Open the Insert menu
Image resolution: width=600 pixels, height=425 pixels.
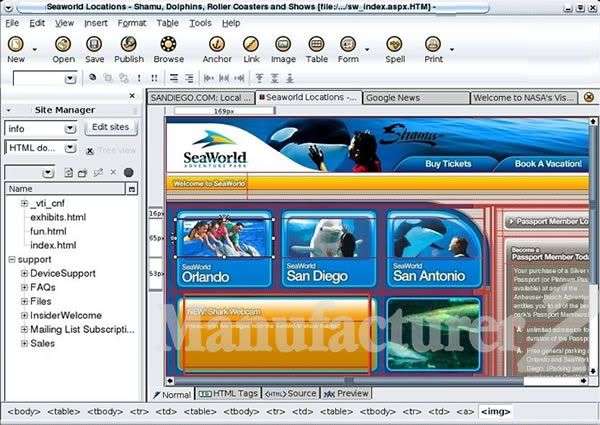point(96,23)
